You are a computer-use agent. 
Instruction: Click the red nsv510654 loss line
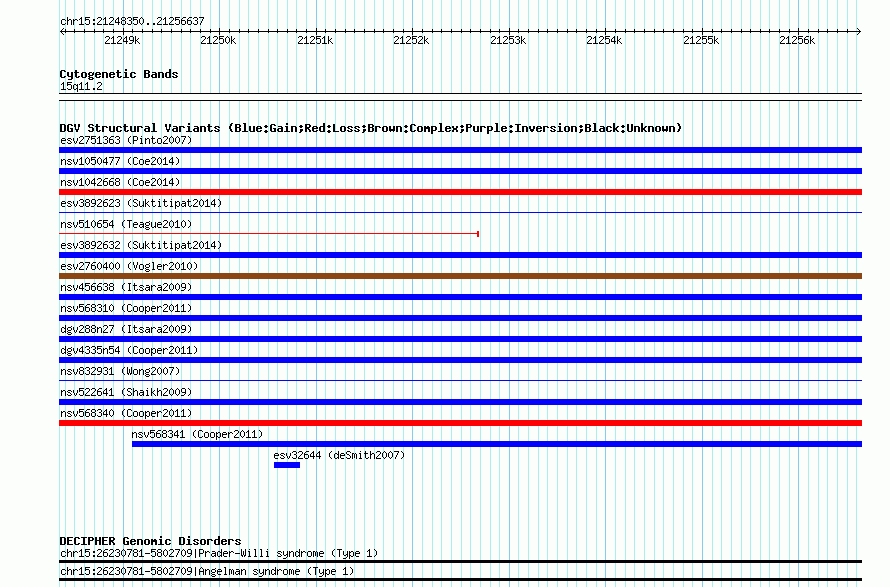point(269,233)
